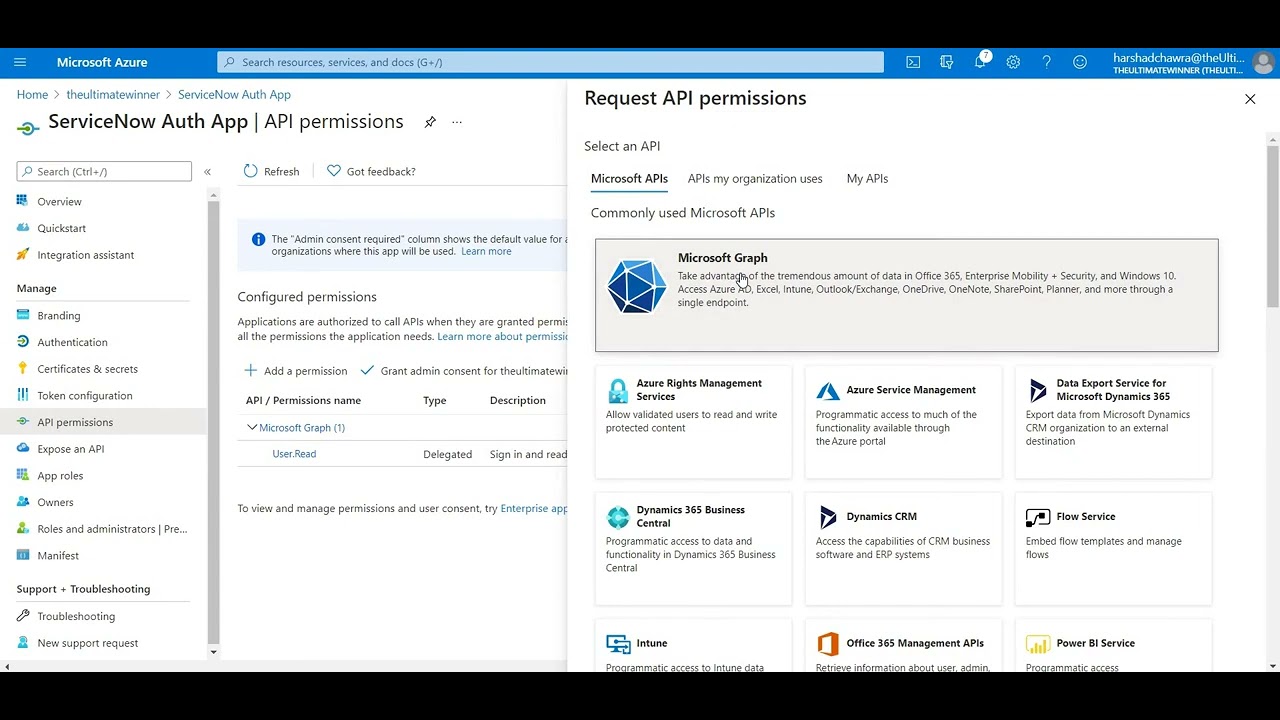Image resolution: width=1280 pixels, height=720 pixels.
Task: Click the Microsoft Graph logo
Action: [637, 286]
